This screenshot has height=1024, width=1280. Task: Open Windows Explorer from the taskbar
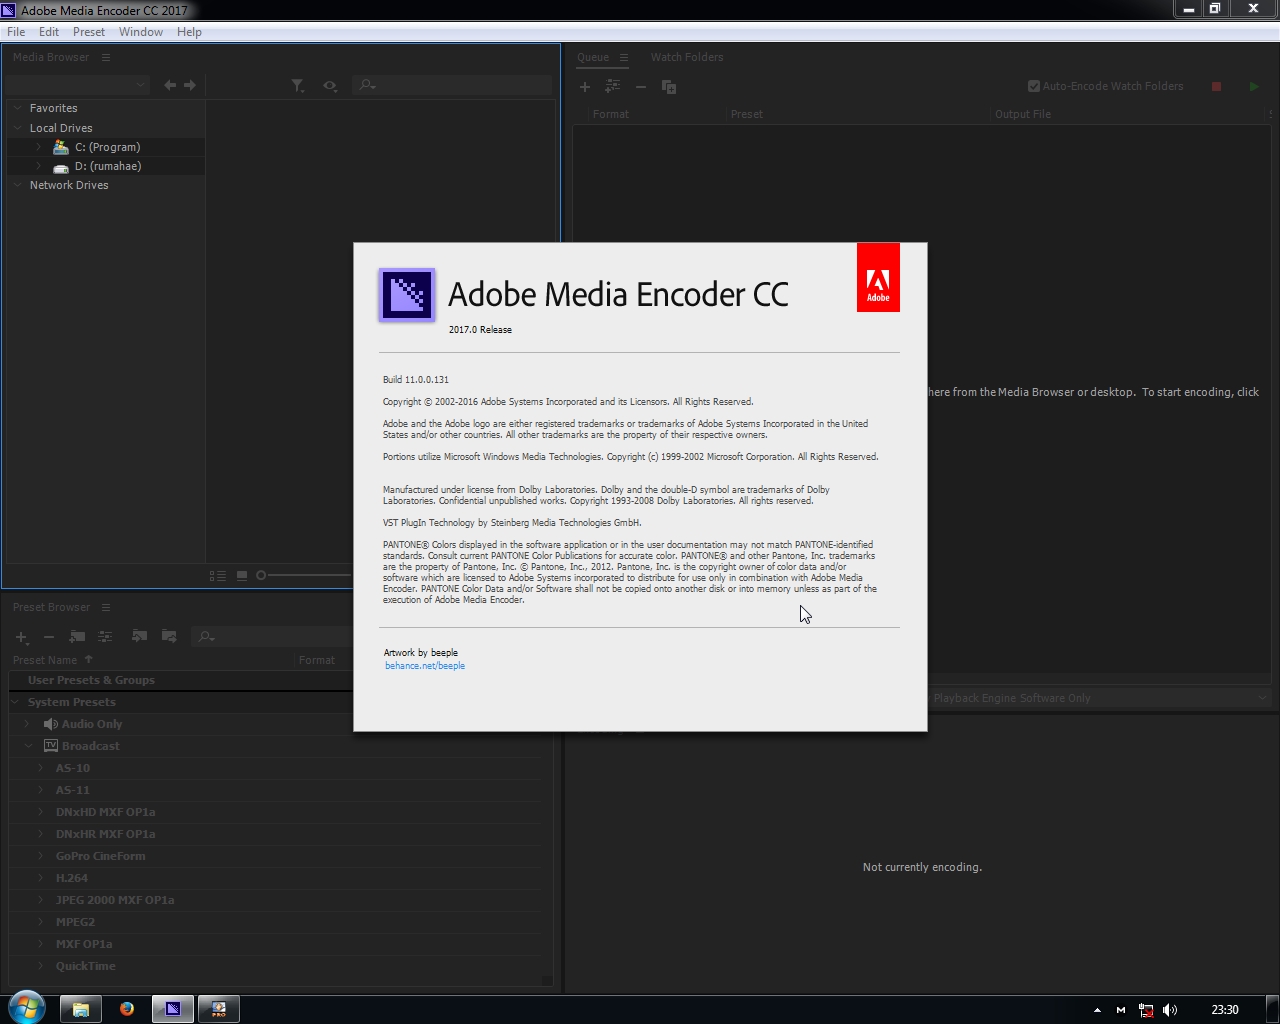coord(81,1009)
